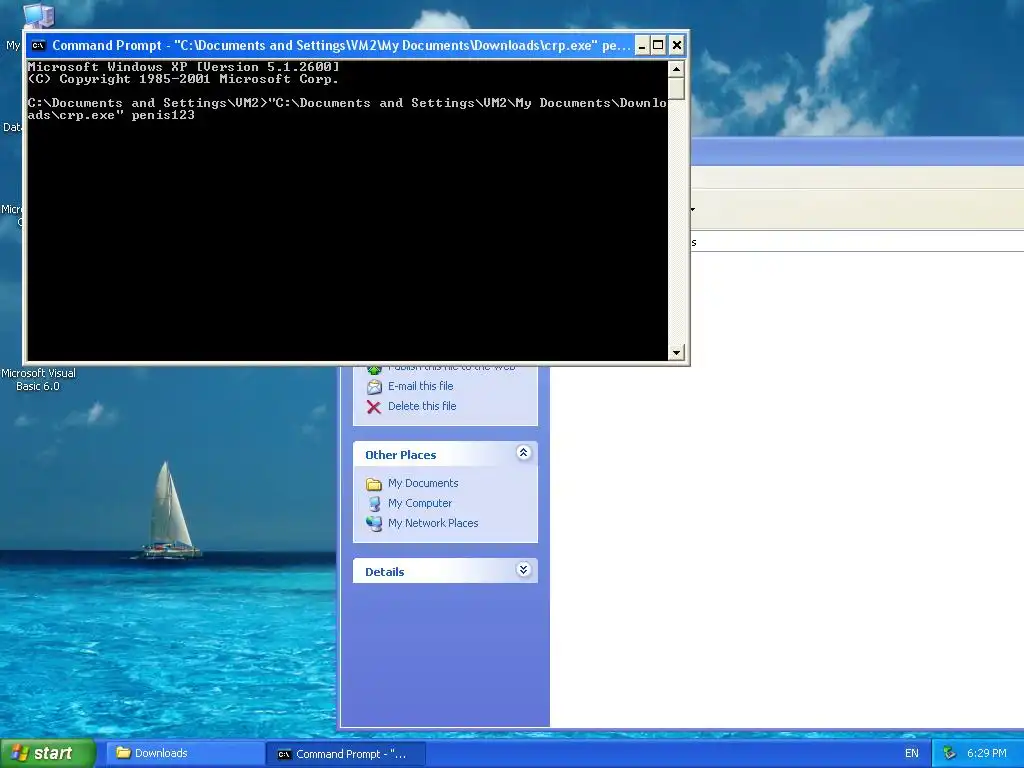Open My Documents in Other Places
The image size is (1024, 768).
click(x=423, y=483)
